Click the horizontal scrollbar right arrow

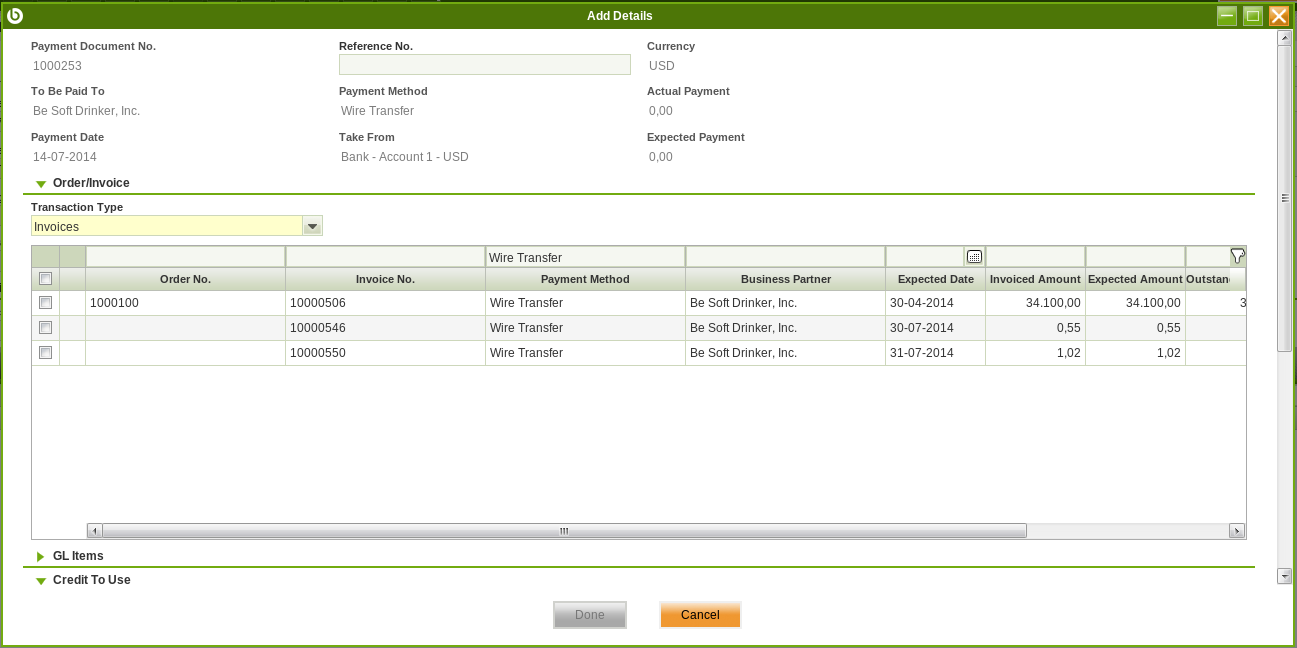(1237, 531)
